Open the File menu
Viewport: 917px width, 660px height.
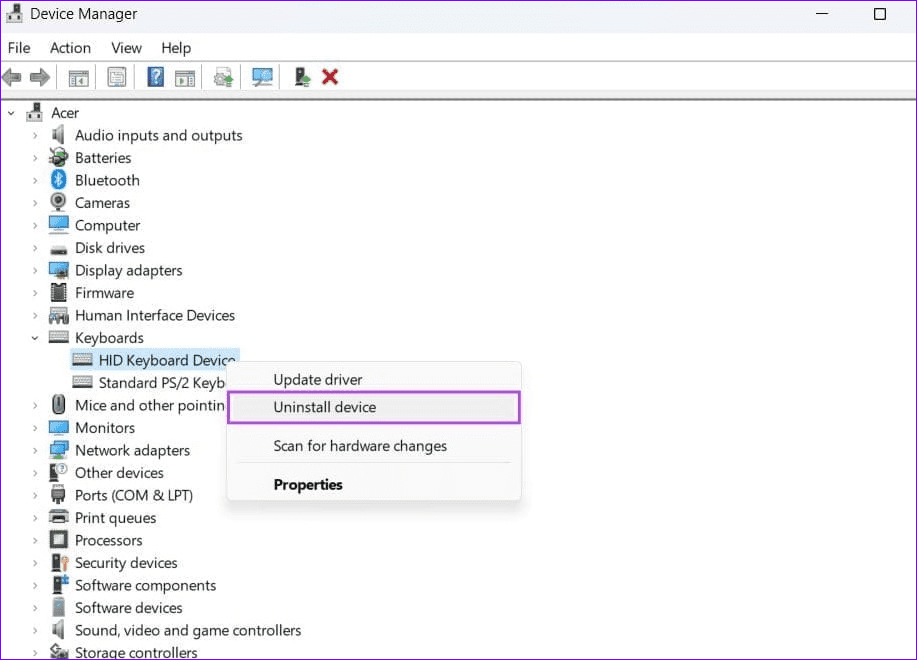point(19,47)
